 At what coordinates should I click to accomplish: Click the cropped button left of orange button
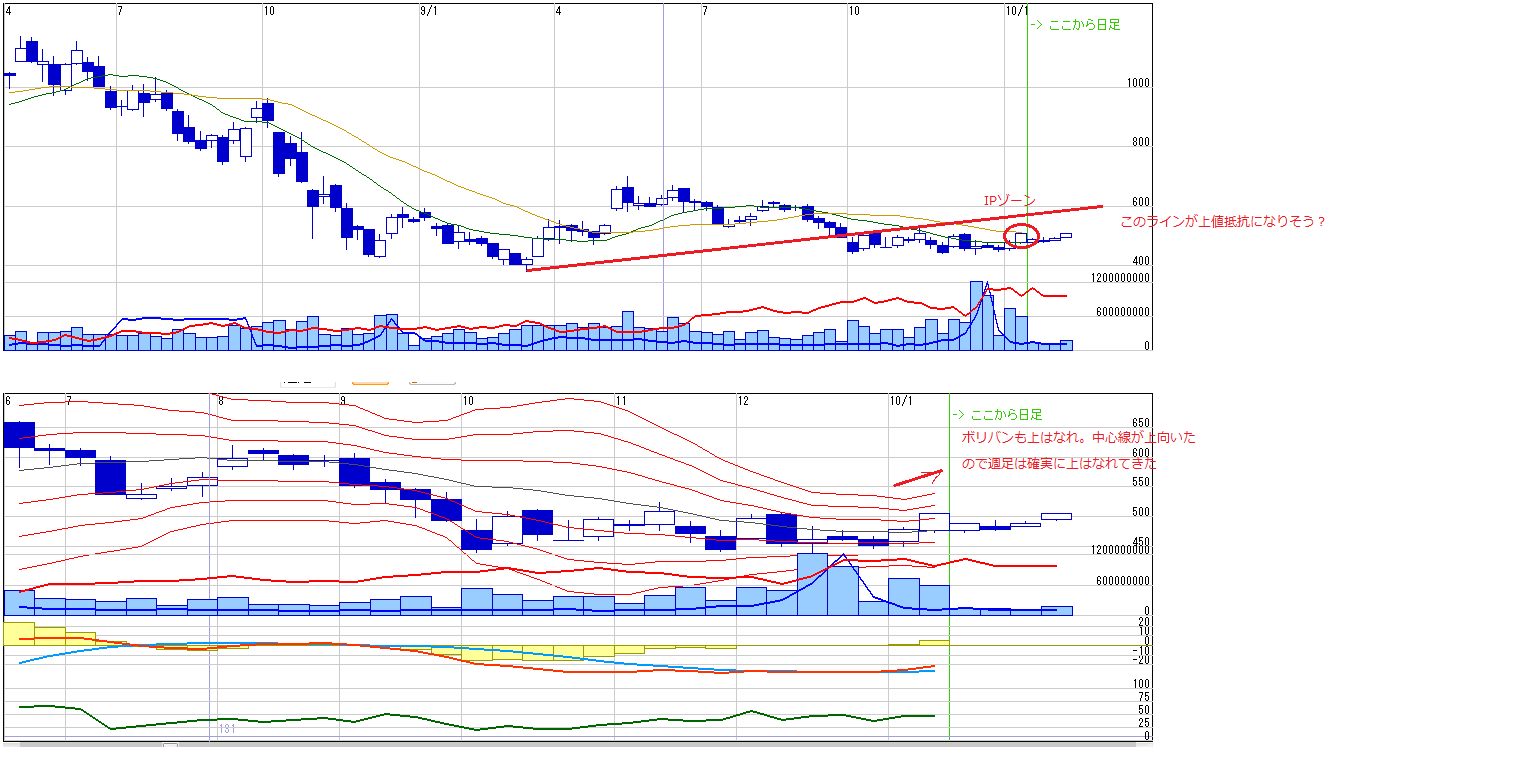(307, 381)
